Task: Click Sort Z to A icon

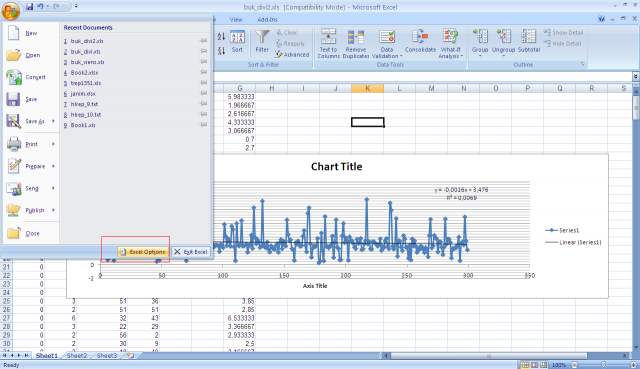Action: 221,51
